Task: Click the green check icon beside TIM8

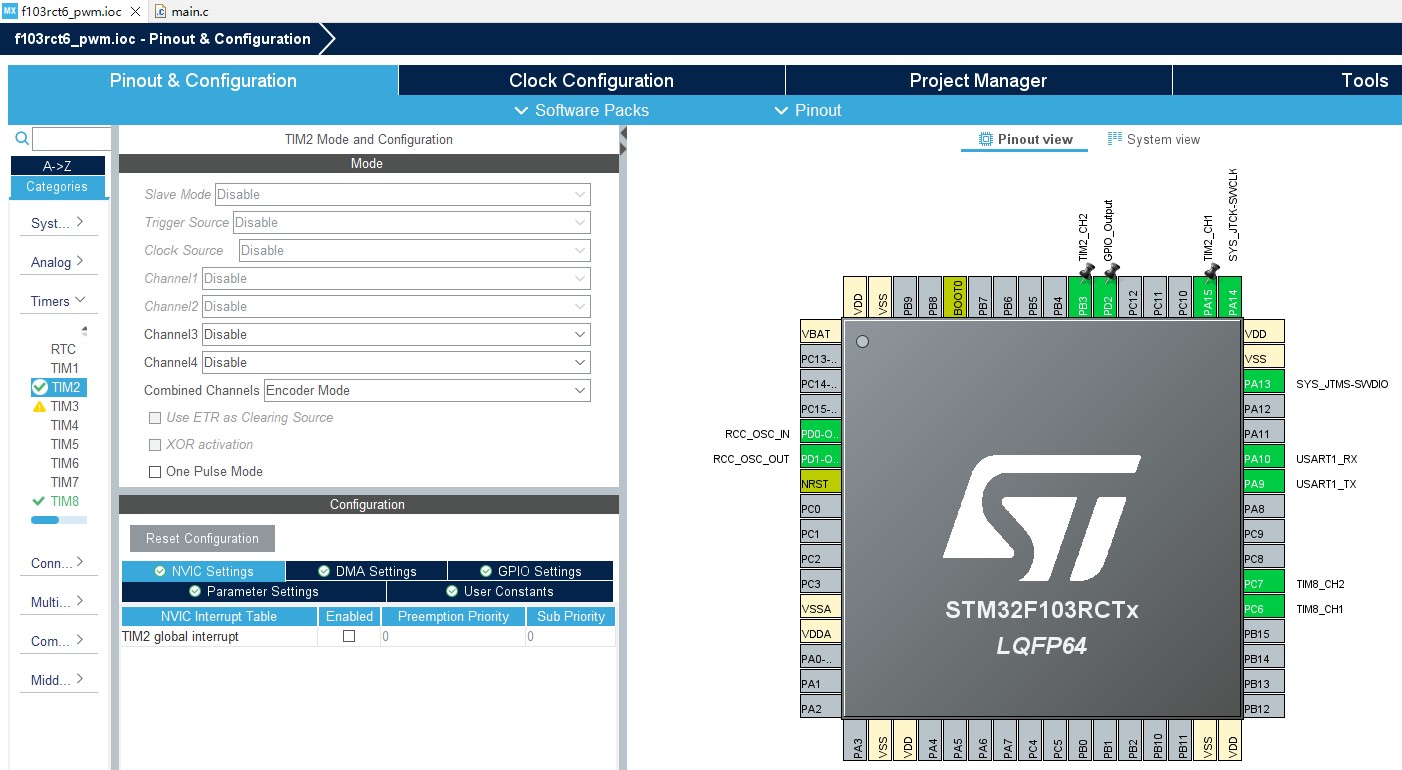Action: (38, 501)
